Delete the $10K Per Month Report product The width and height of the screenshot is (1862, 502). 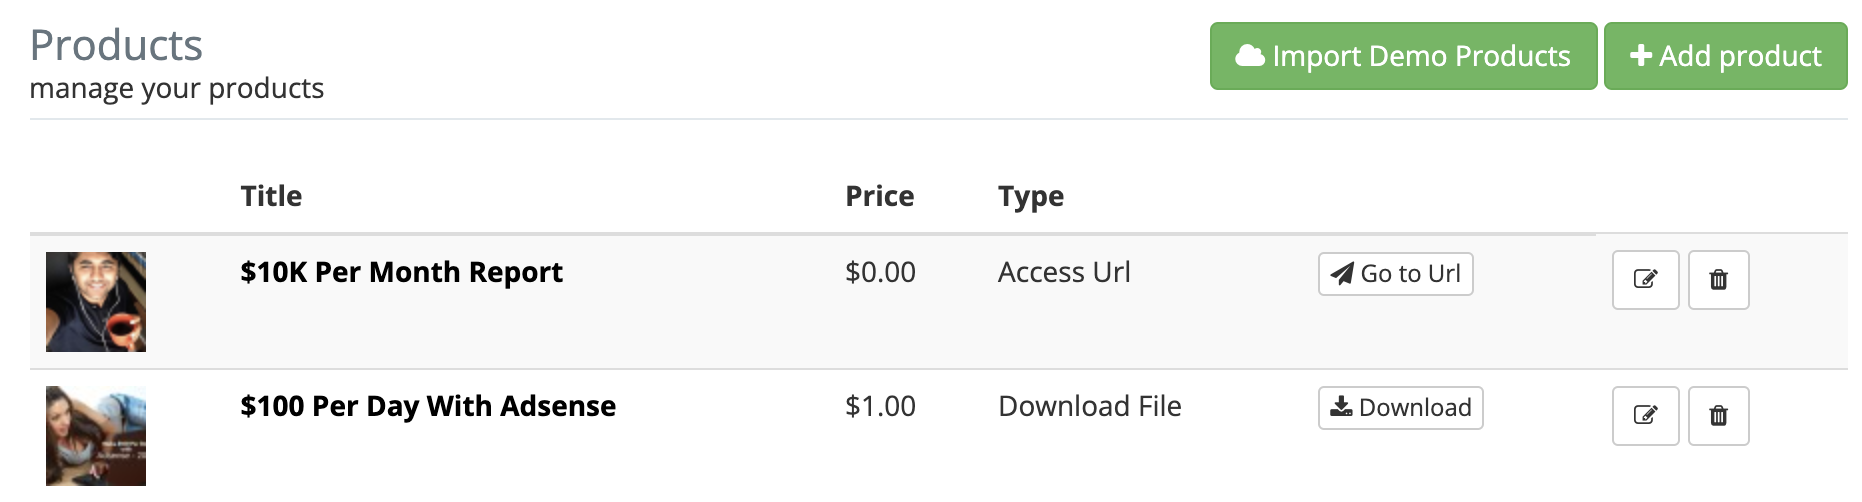1718,280
